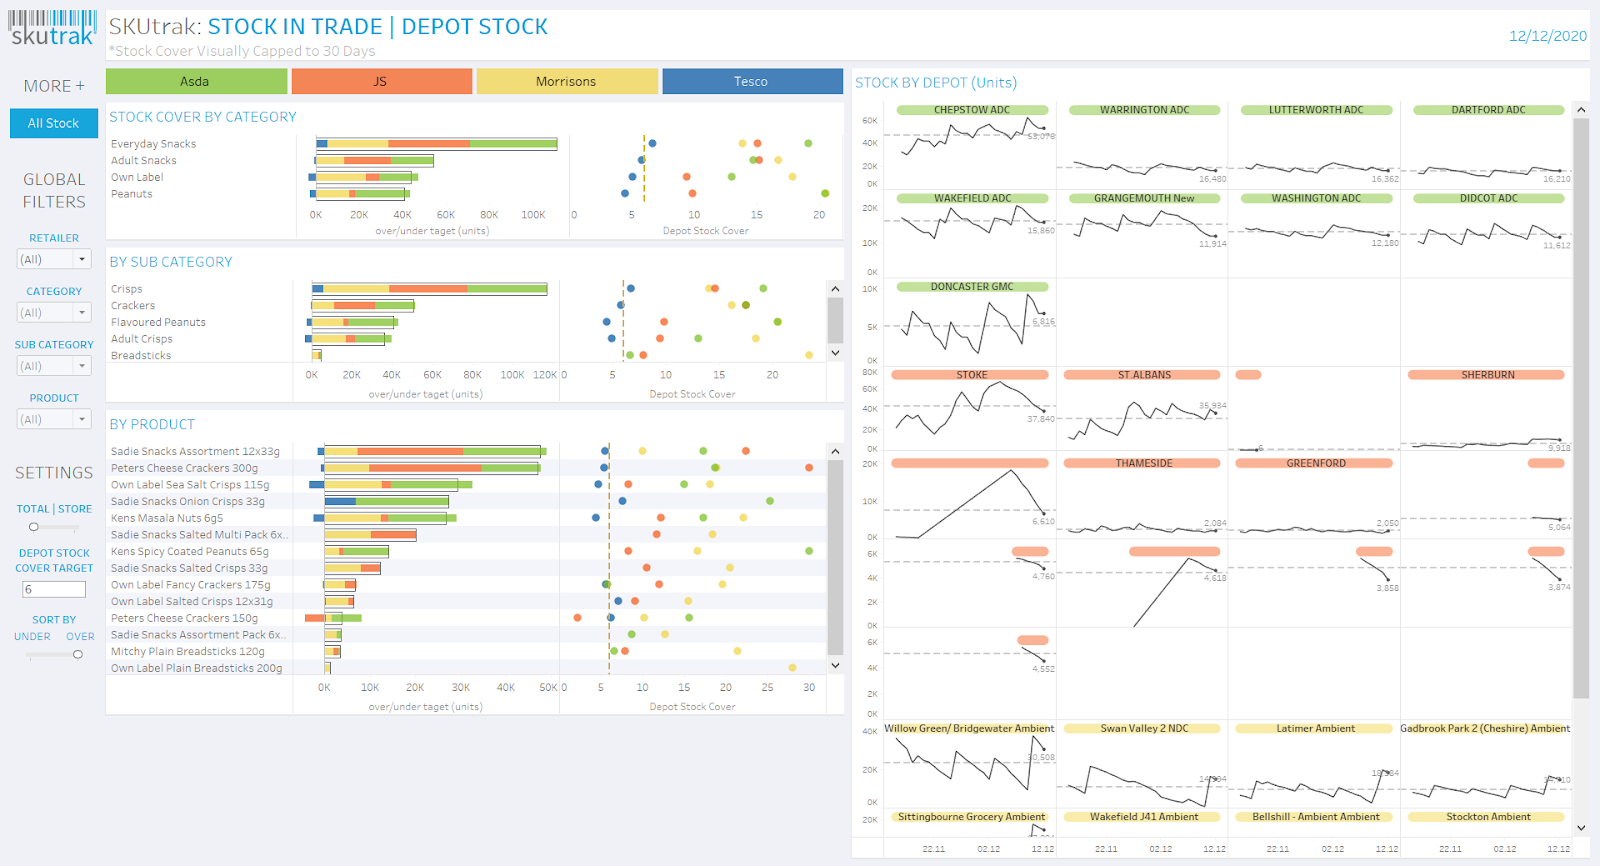Click the DIDCOT ADC depot header
The height and width of the screenshot is (866, 1600).
point(1488,198)
